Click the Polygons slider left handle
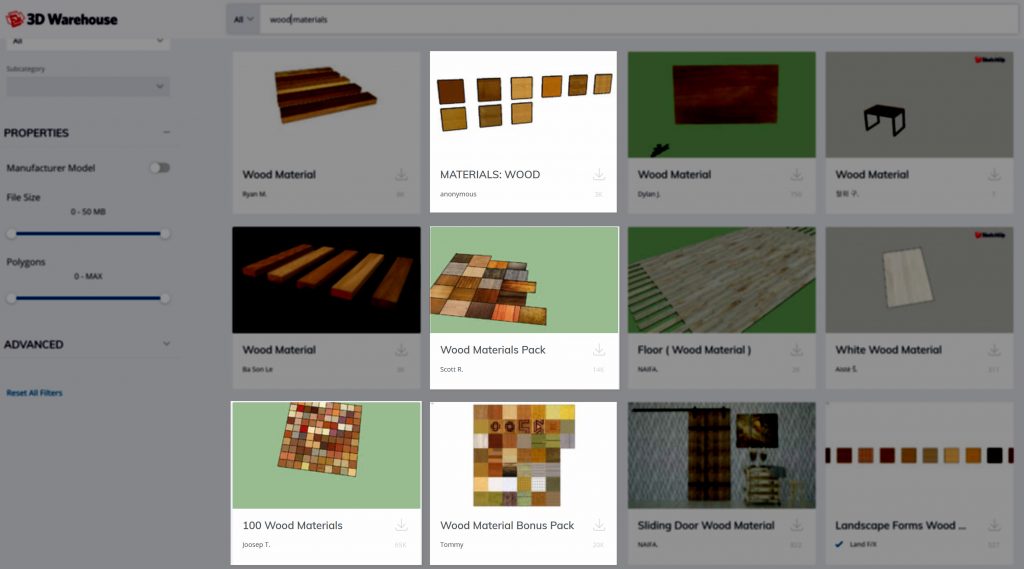Image resolution: width=1024 pixels, height=569 pixels. (x=11, y=298)
